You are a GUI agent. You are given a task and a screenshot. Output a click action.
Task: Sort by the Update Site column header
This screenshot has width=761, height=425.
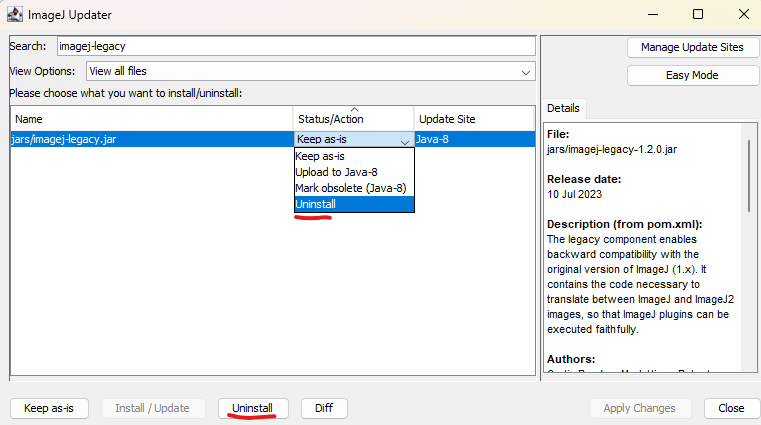[x=474, y=119]
